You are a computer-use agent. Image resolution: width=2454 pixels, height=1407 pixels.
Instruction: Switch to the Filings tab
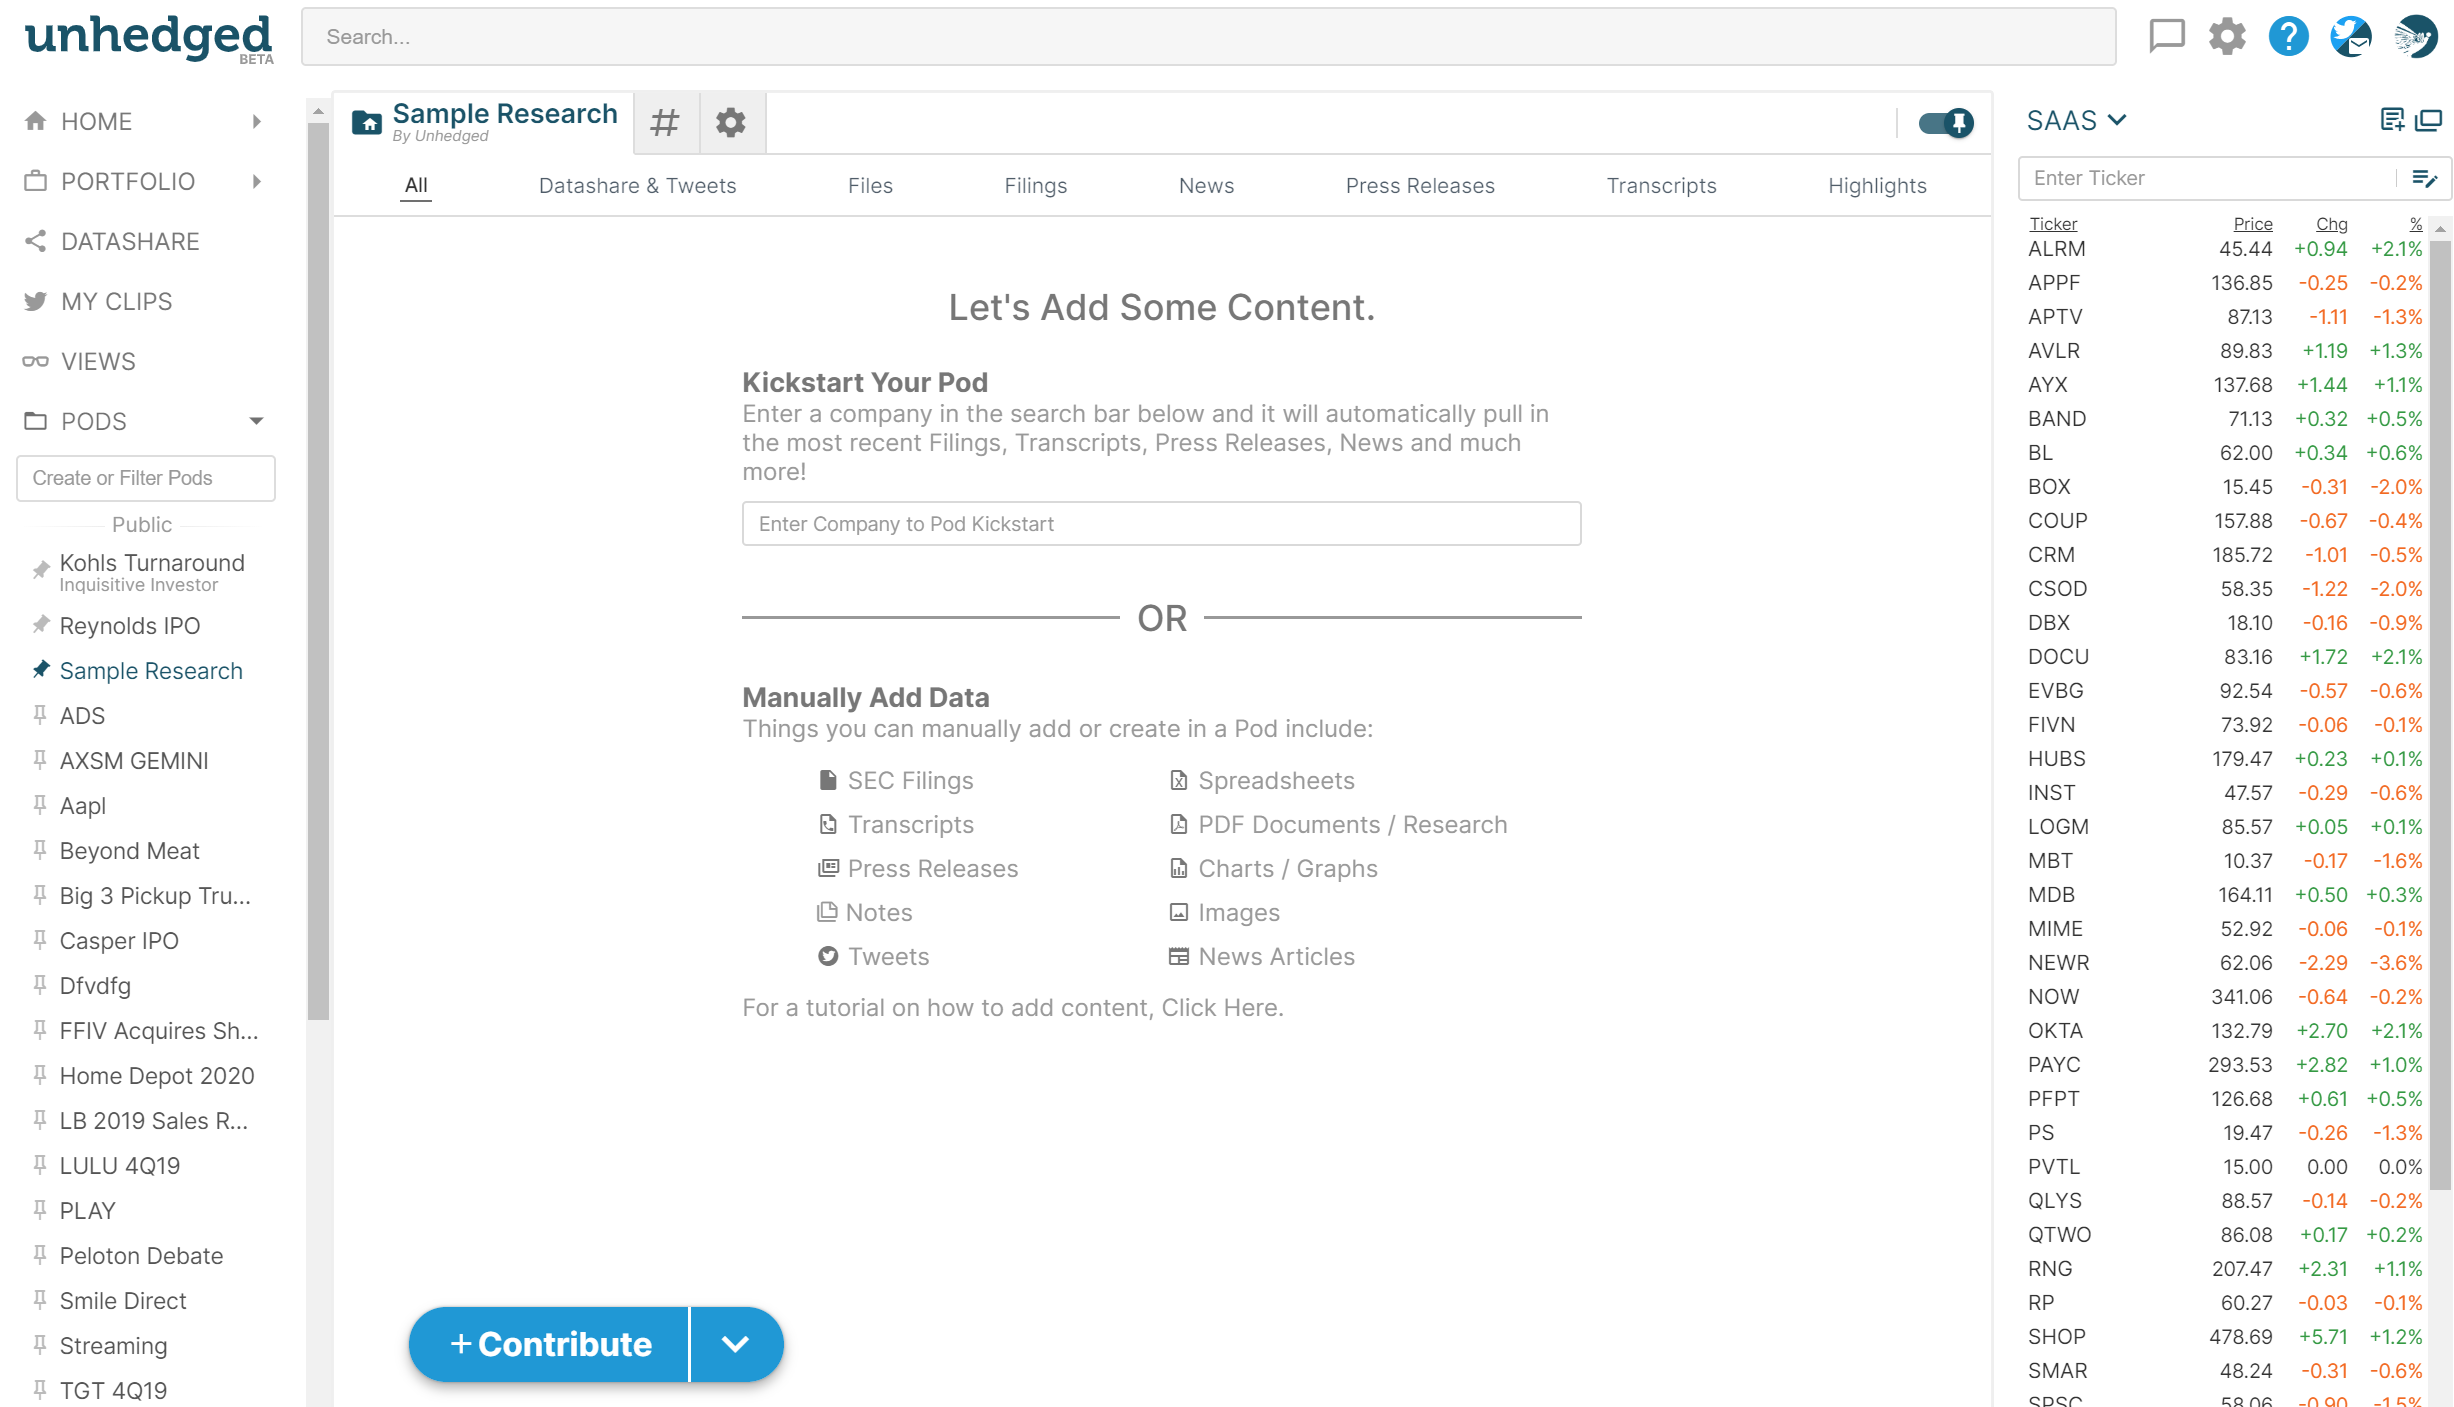tap(1035, 185)
